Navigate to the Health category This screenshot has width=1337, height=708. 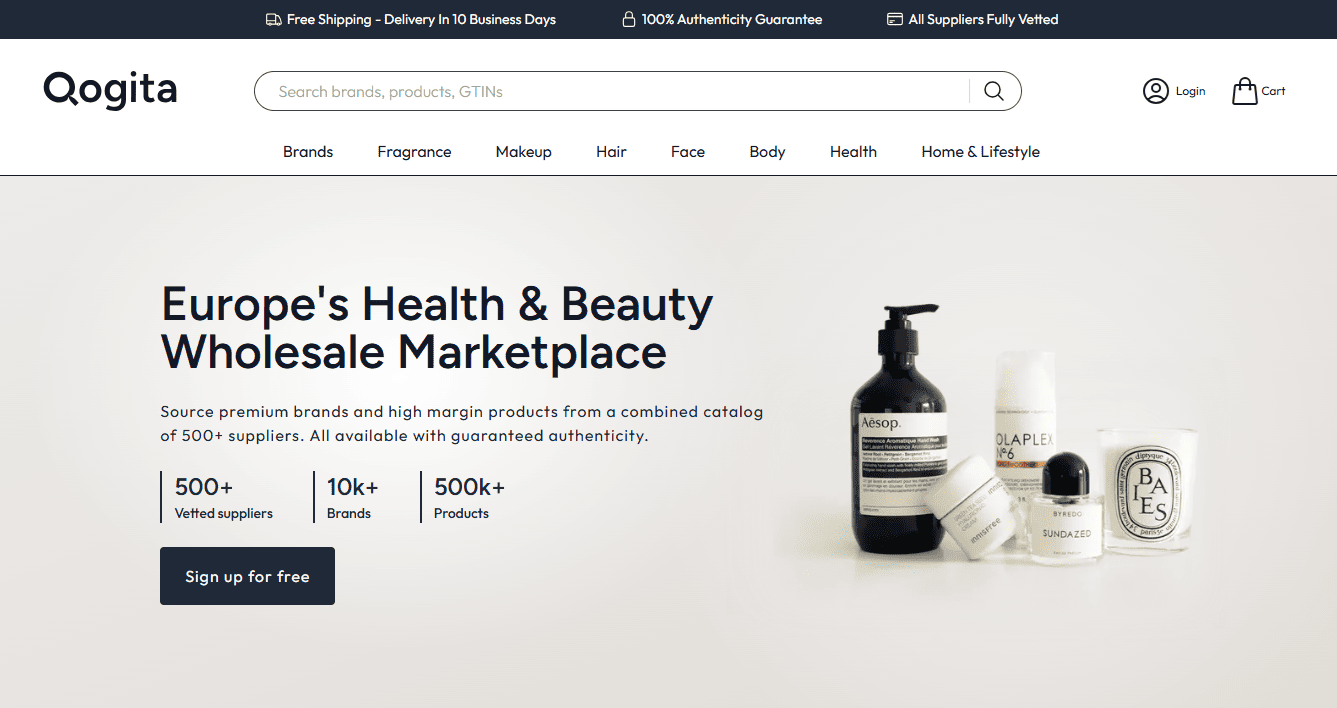(x=853, y=152)
